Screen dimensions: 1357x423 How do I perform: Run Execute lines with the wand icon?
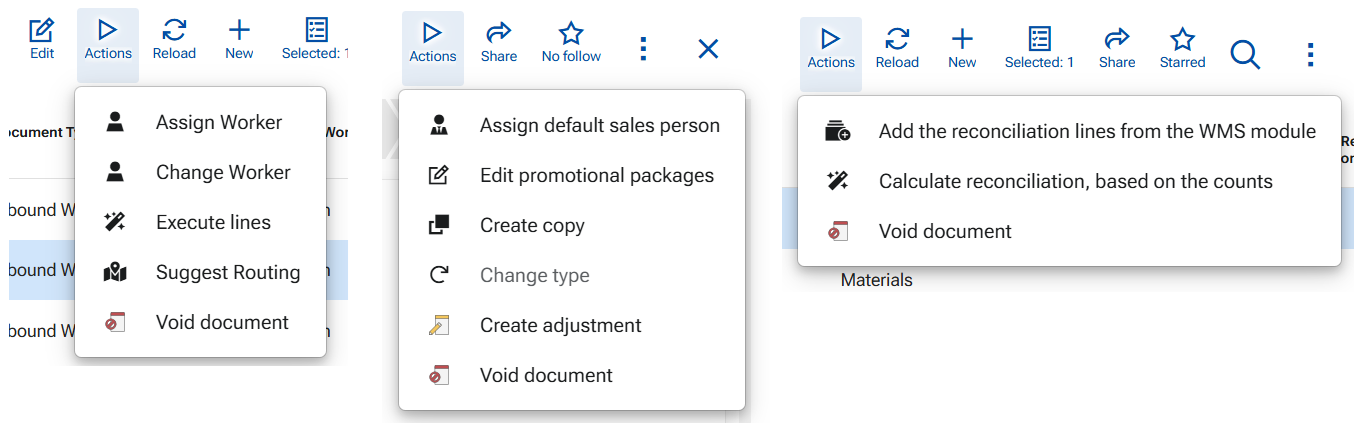coord(212,223)
